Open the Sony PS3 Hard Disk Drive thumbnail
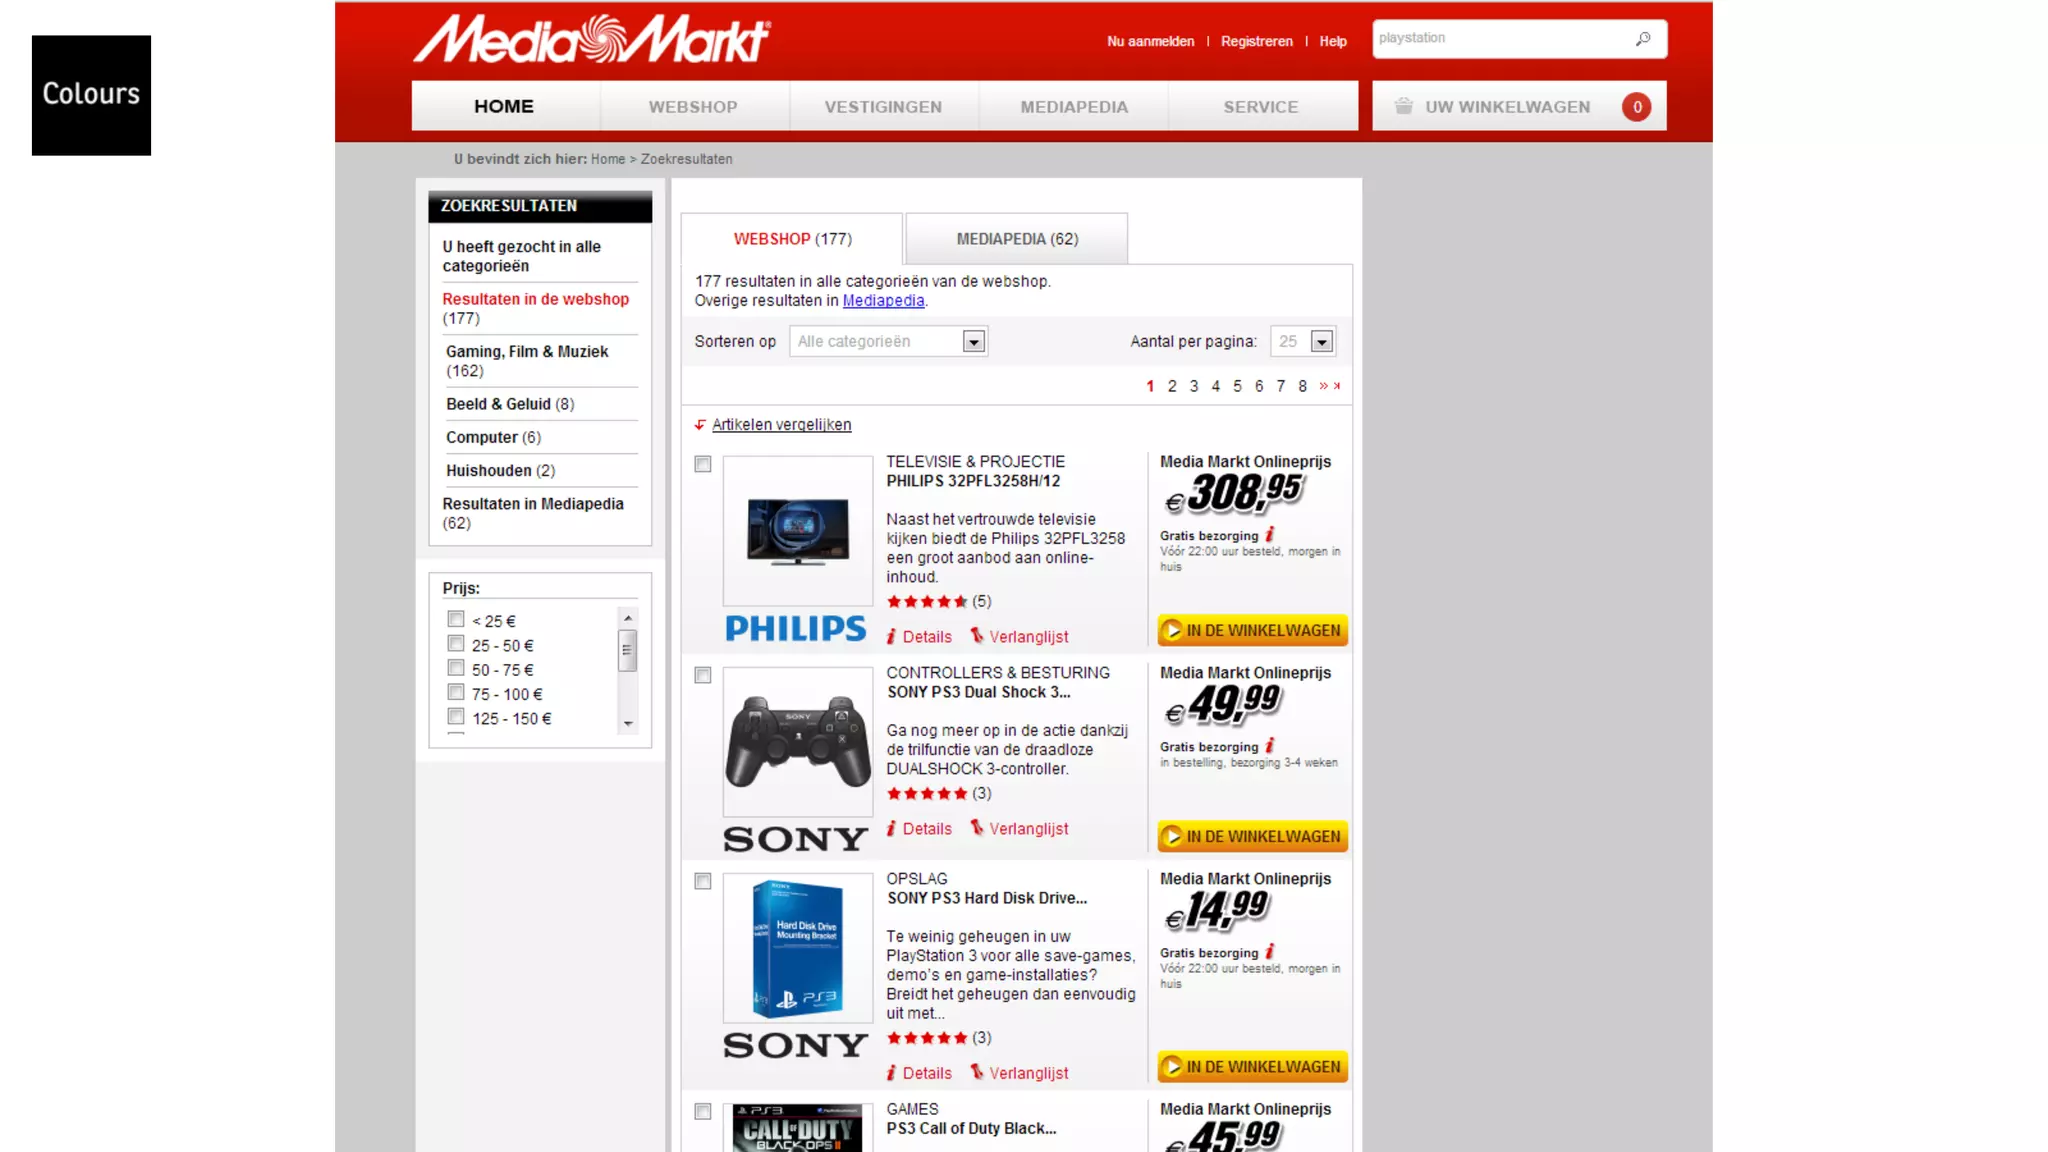The width and height of the screenshot is (2048, 1152). pos(797,947)
